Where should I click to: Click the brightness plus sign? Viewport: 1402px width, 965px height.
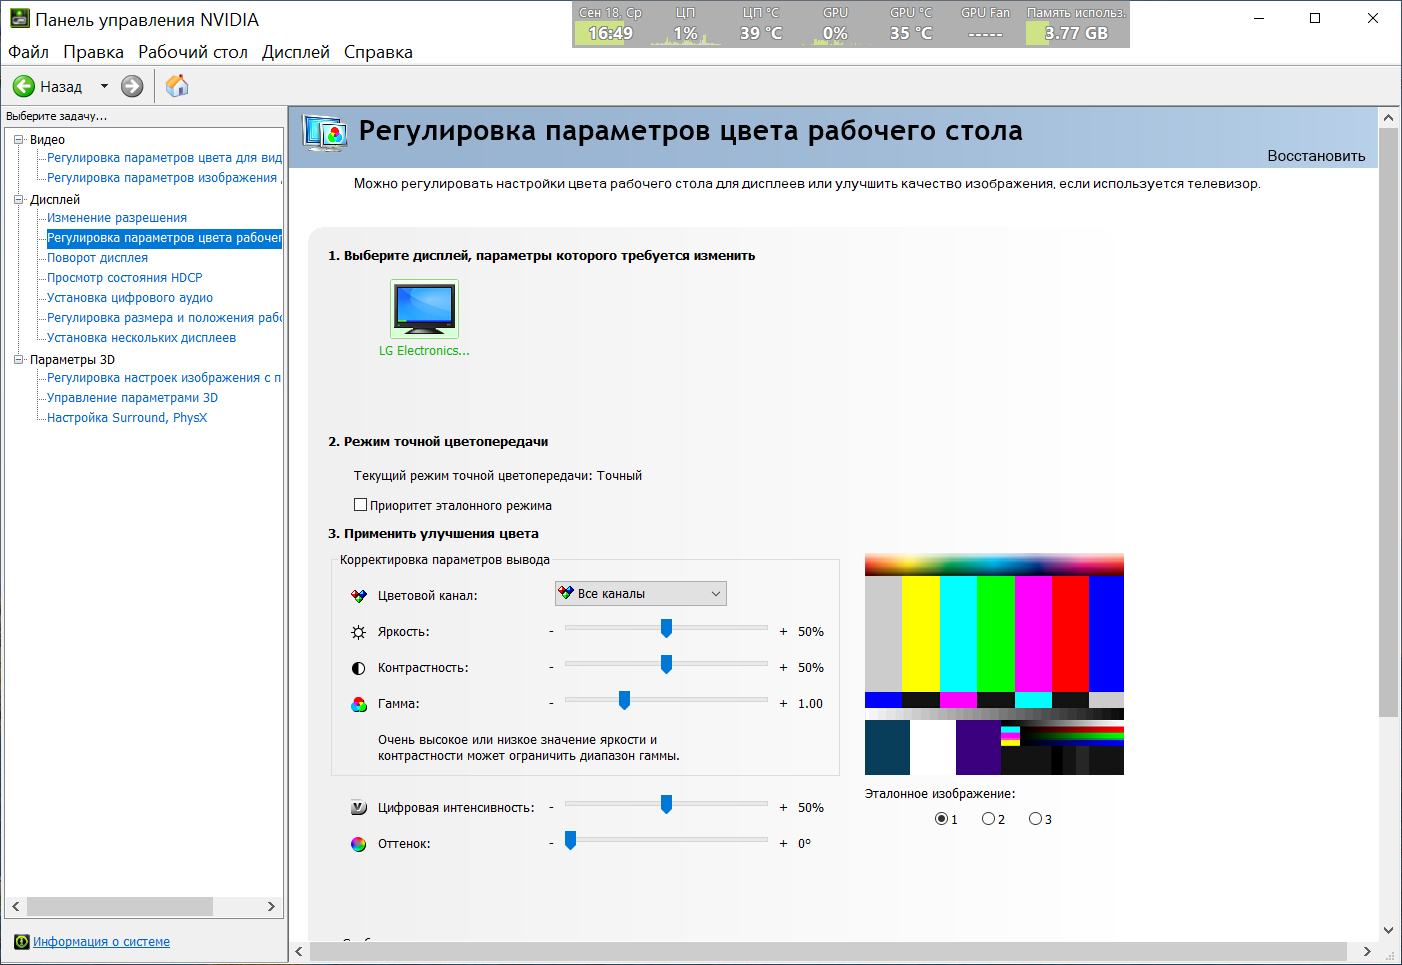[783, 632]
